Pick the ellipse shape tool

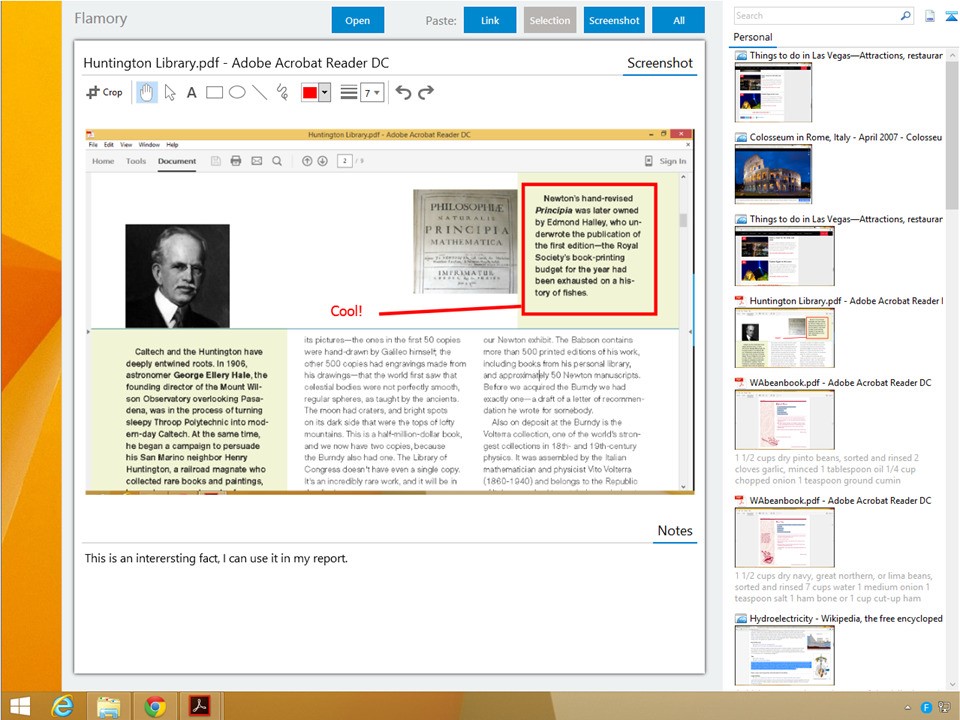point(237,92)
